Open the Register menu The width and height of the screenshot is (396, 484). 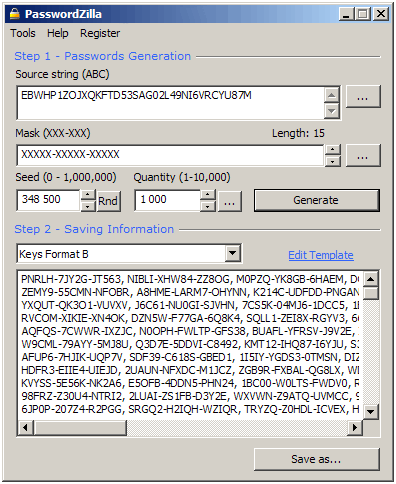click(x=100, y=33)
